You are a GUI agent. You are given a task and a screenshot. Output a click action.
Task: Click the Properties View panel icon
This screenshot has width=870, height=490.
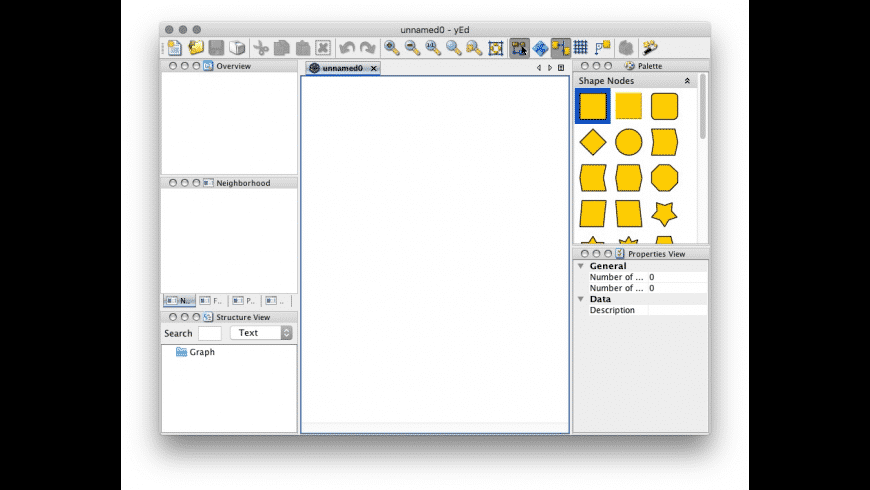point(620,254)
